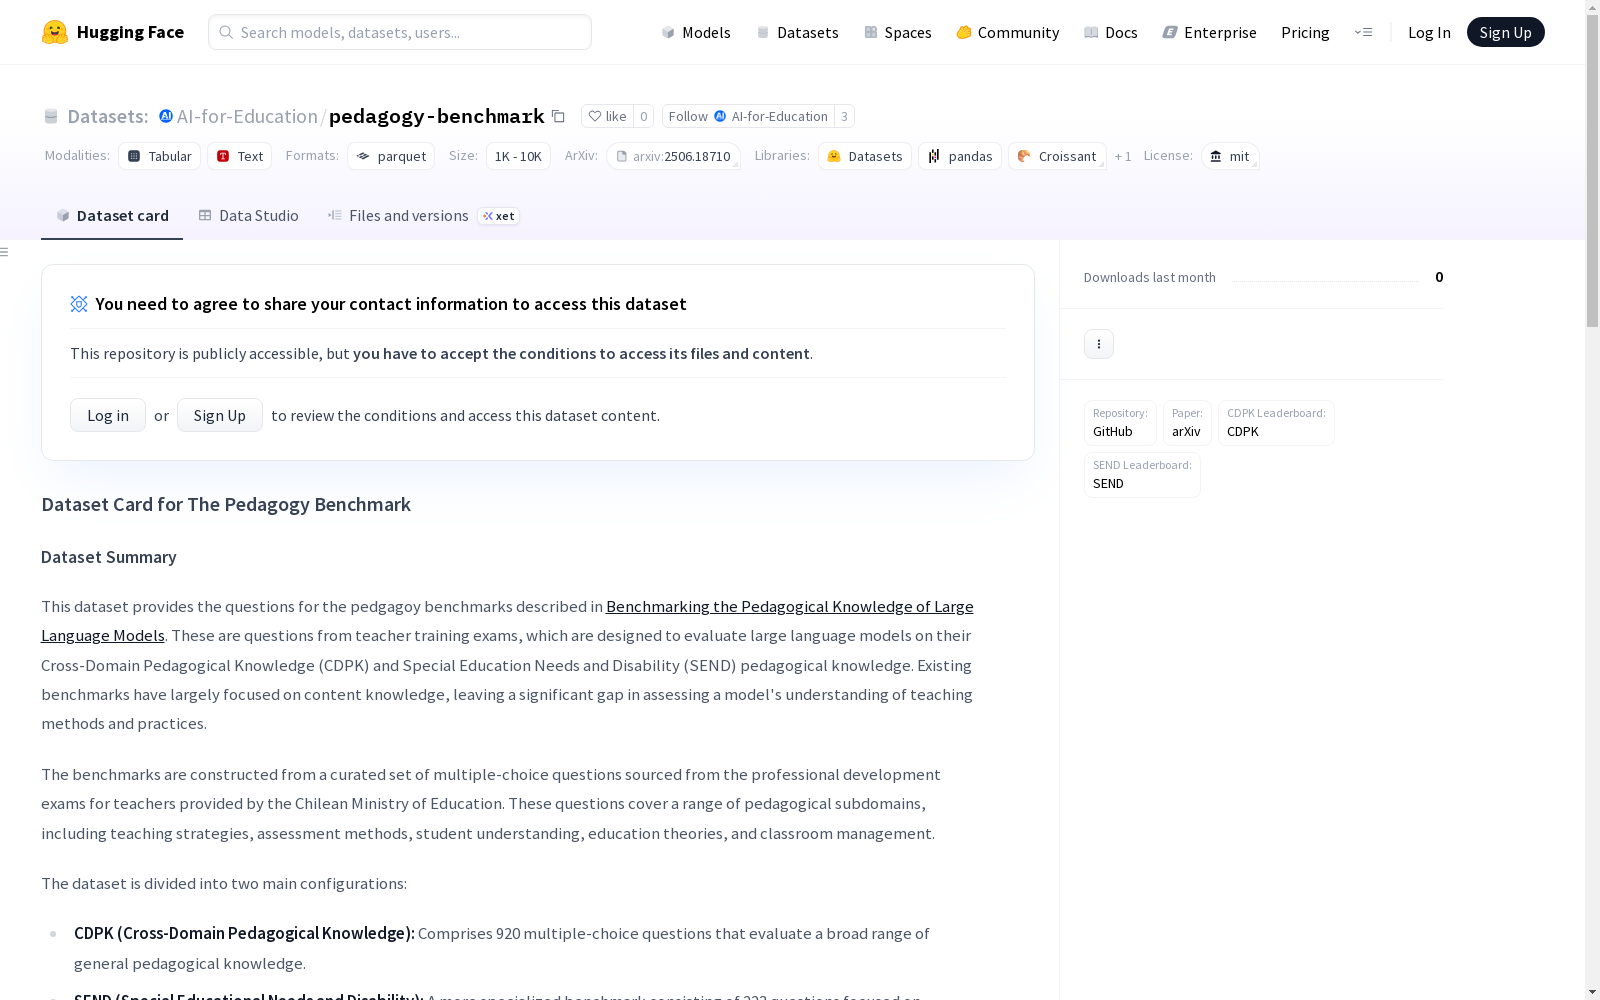Filter by the Tabular modality tag
The image size is (1600, 1000).
pos(160,156)
